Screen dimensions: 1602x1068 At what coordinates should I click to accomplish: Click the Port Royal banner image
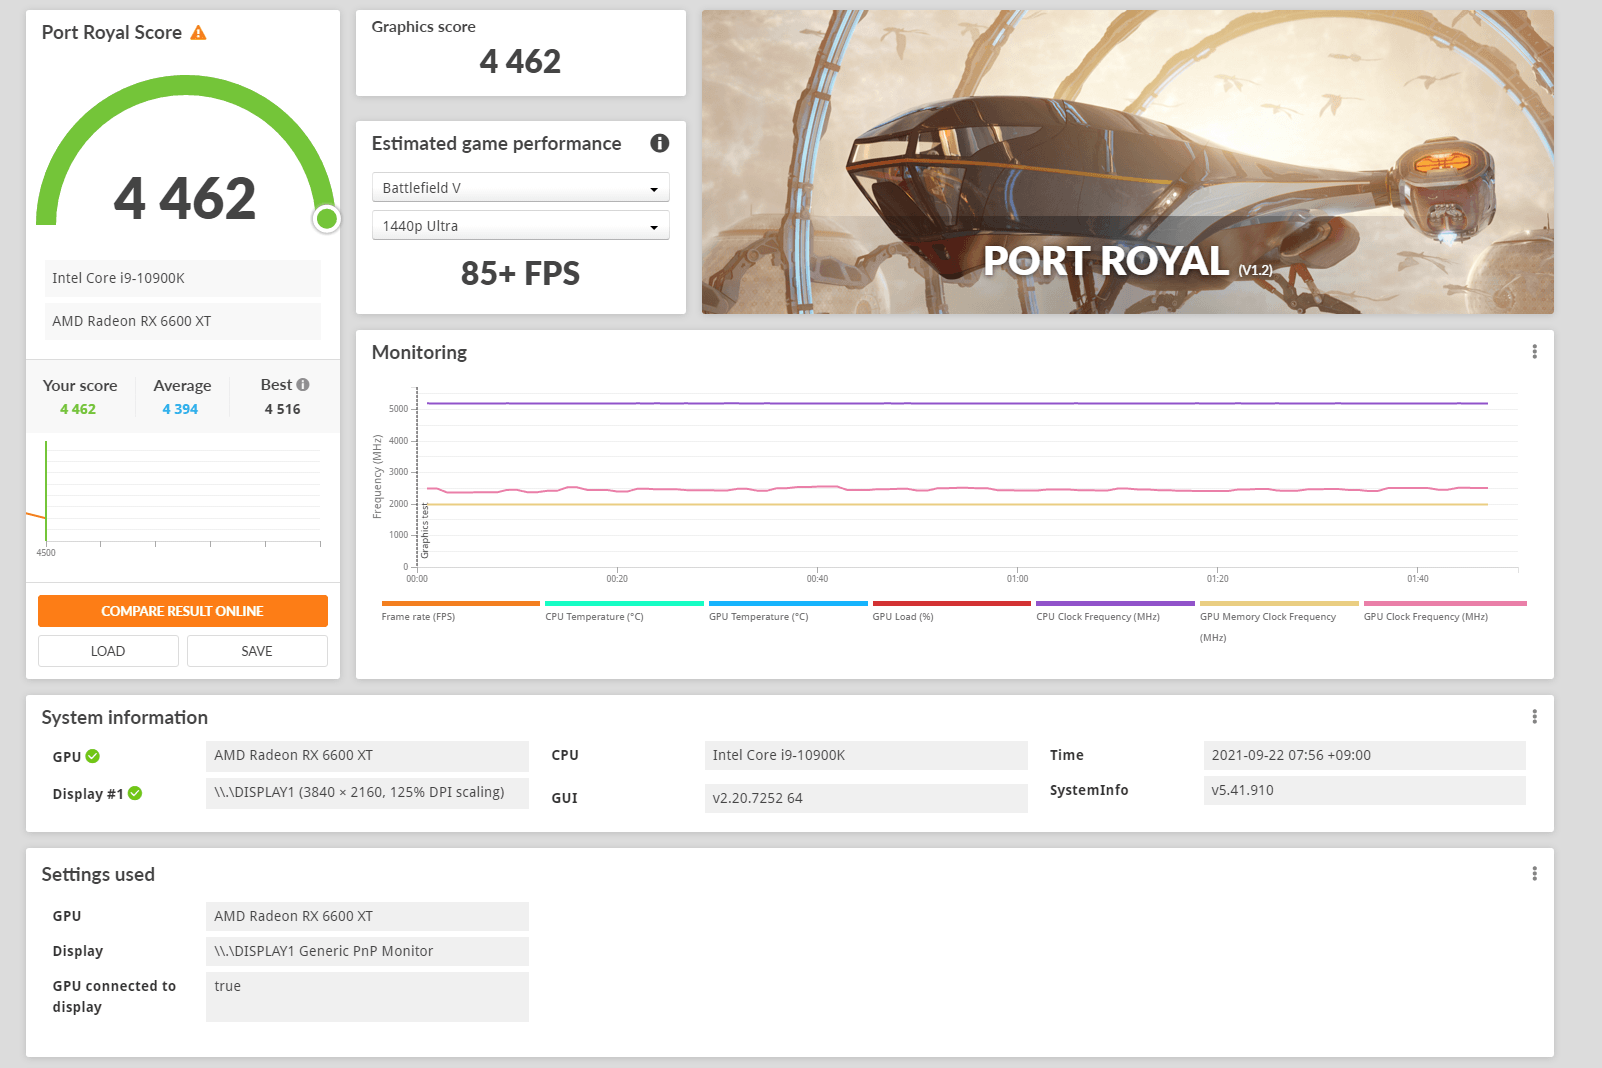point(1128,162)
